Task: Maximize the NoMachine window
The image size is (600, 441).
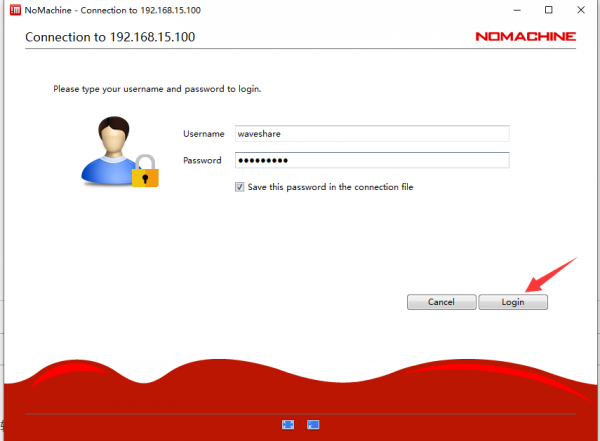Action: (x=549, y=10)
